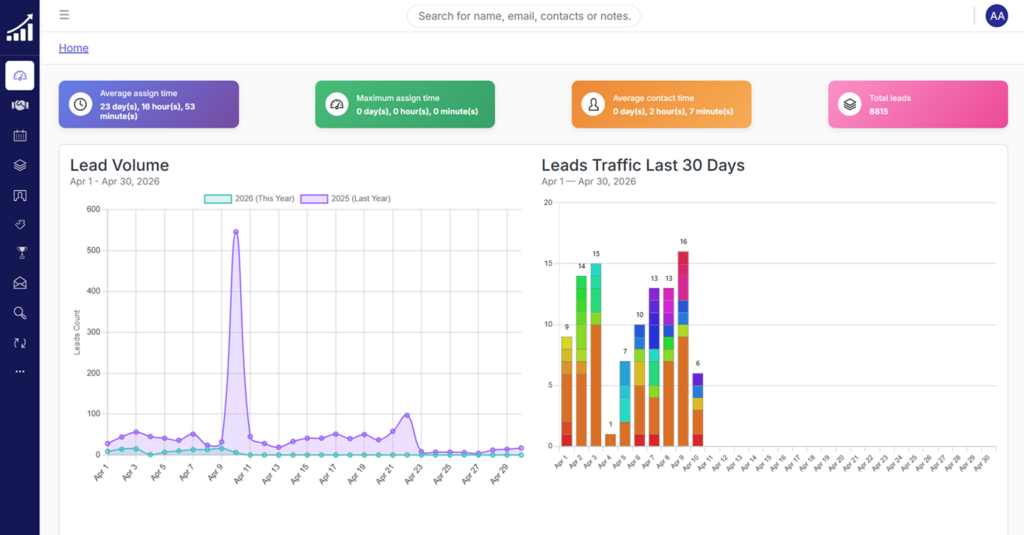Focus the name, email, contacts search field
This screenshot has height=535, width=1024.
[x=523, y=16]
